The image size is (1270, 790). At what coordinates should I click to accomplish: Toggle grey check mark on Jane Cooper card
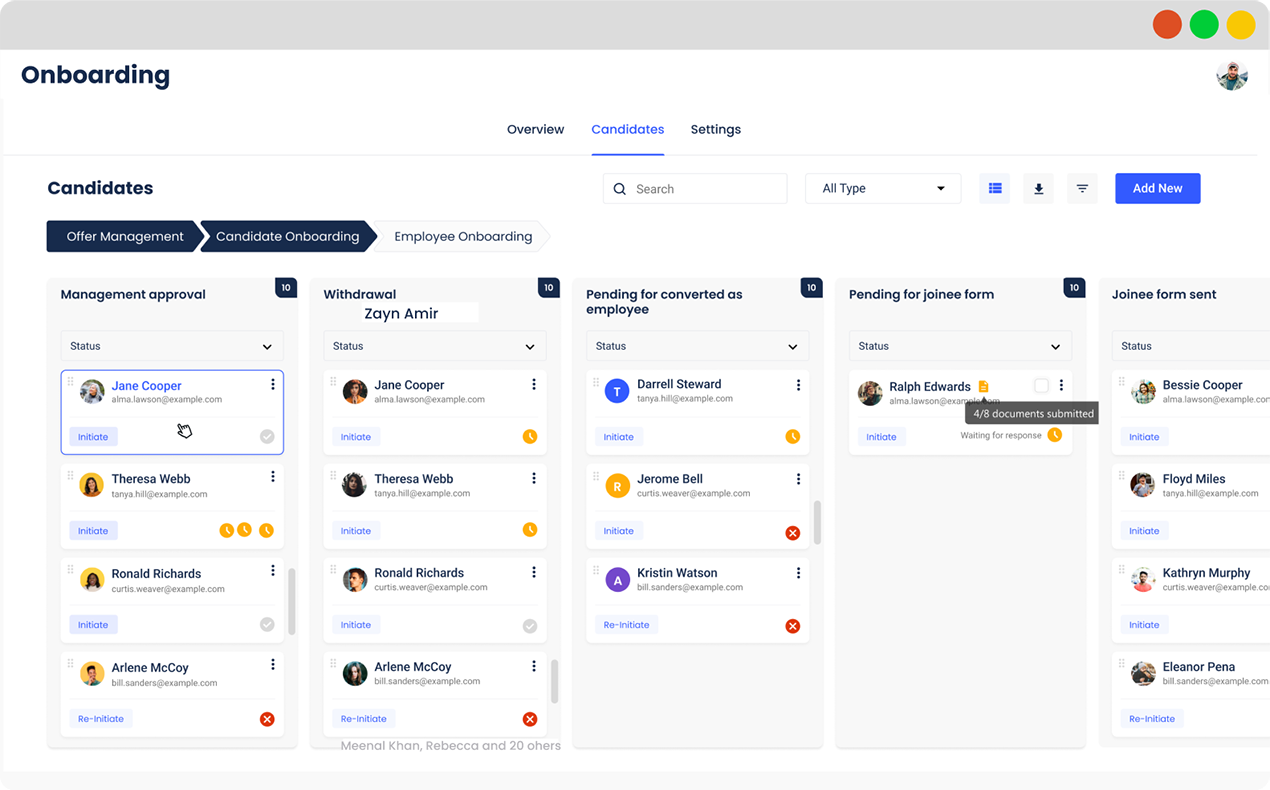[267, 436]
